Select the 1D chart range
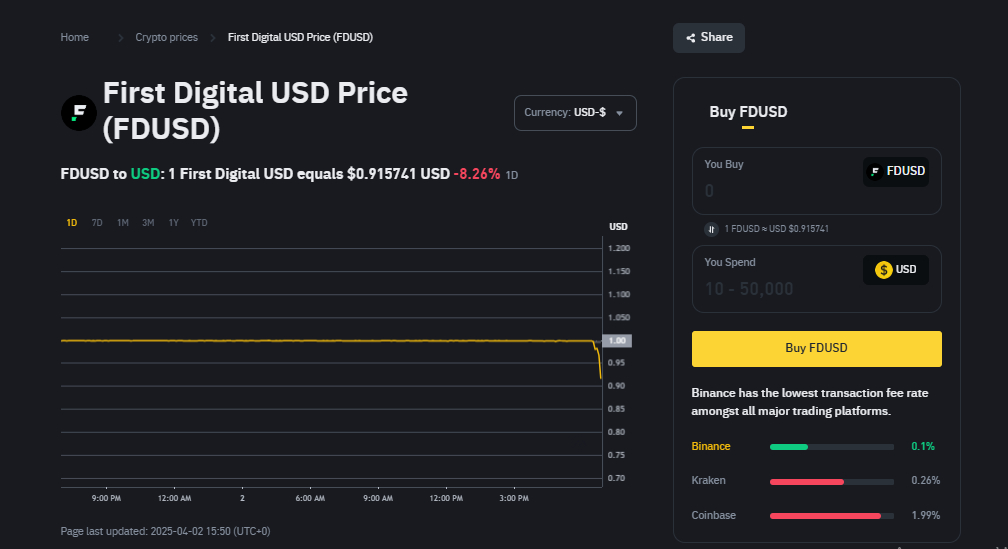 click(72, 222)
